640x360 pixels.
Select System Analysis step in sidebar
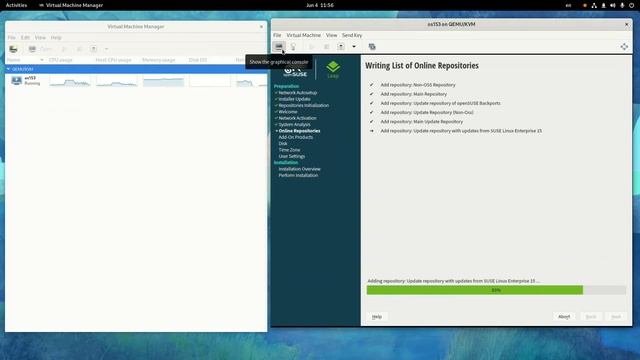(x=294, y=124)
